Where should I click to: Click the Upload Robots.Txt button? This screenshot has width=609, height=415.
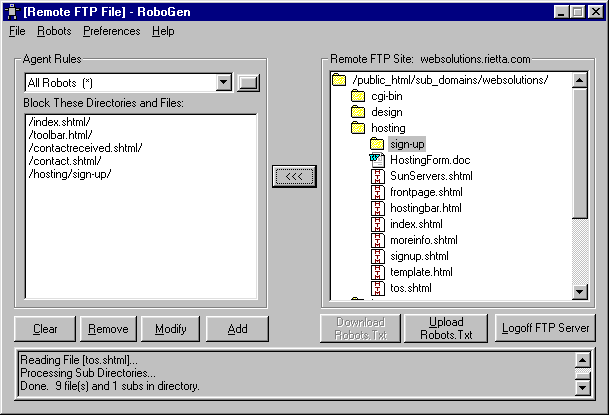446,328
